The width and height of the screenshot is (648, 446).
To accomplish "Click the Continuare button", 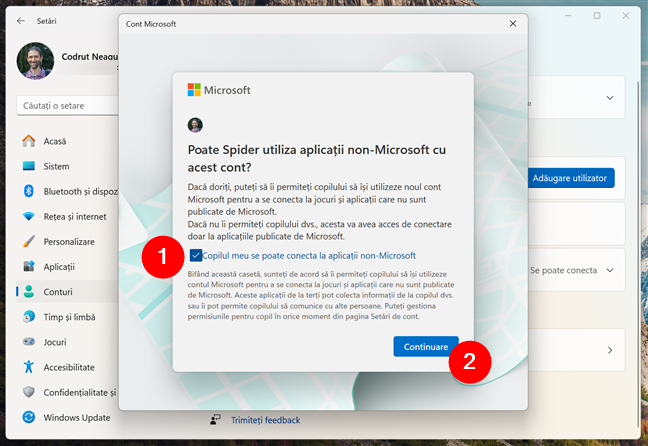I will [426, 346].
